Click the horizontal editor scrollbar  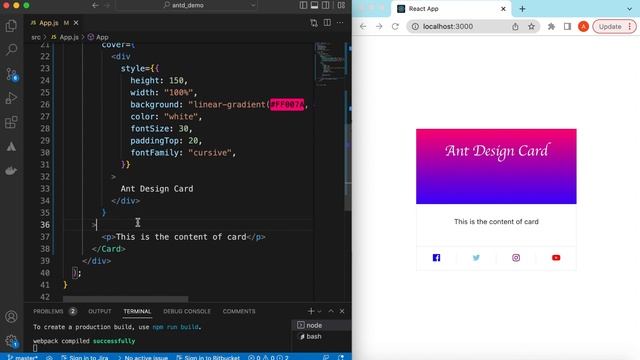(x=125, y=299)
